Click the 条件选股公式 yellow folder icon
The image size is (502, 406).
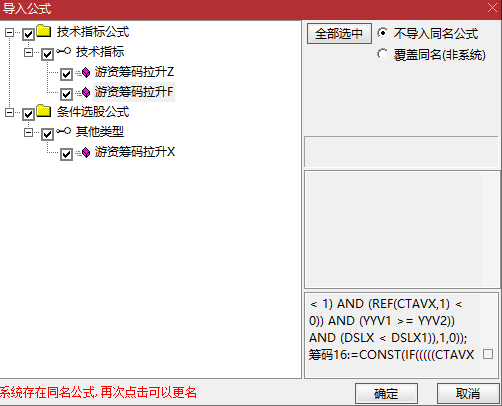(44, 111)
